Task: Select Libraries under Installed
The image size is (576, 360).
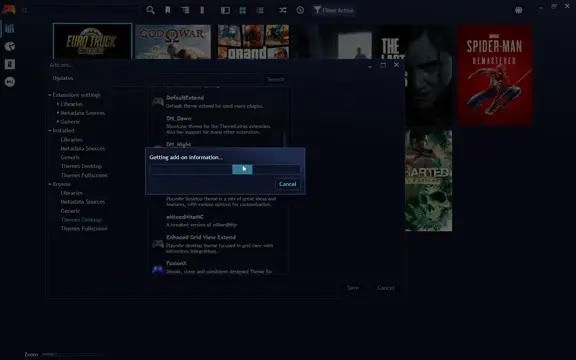Action: click(x=71, y=140)
